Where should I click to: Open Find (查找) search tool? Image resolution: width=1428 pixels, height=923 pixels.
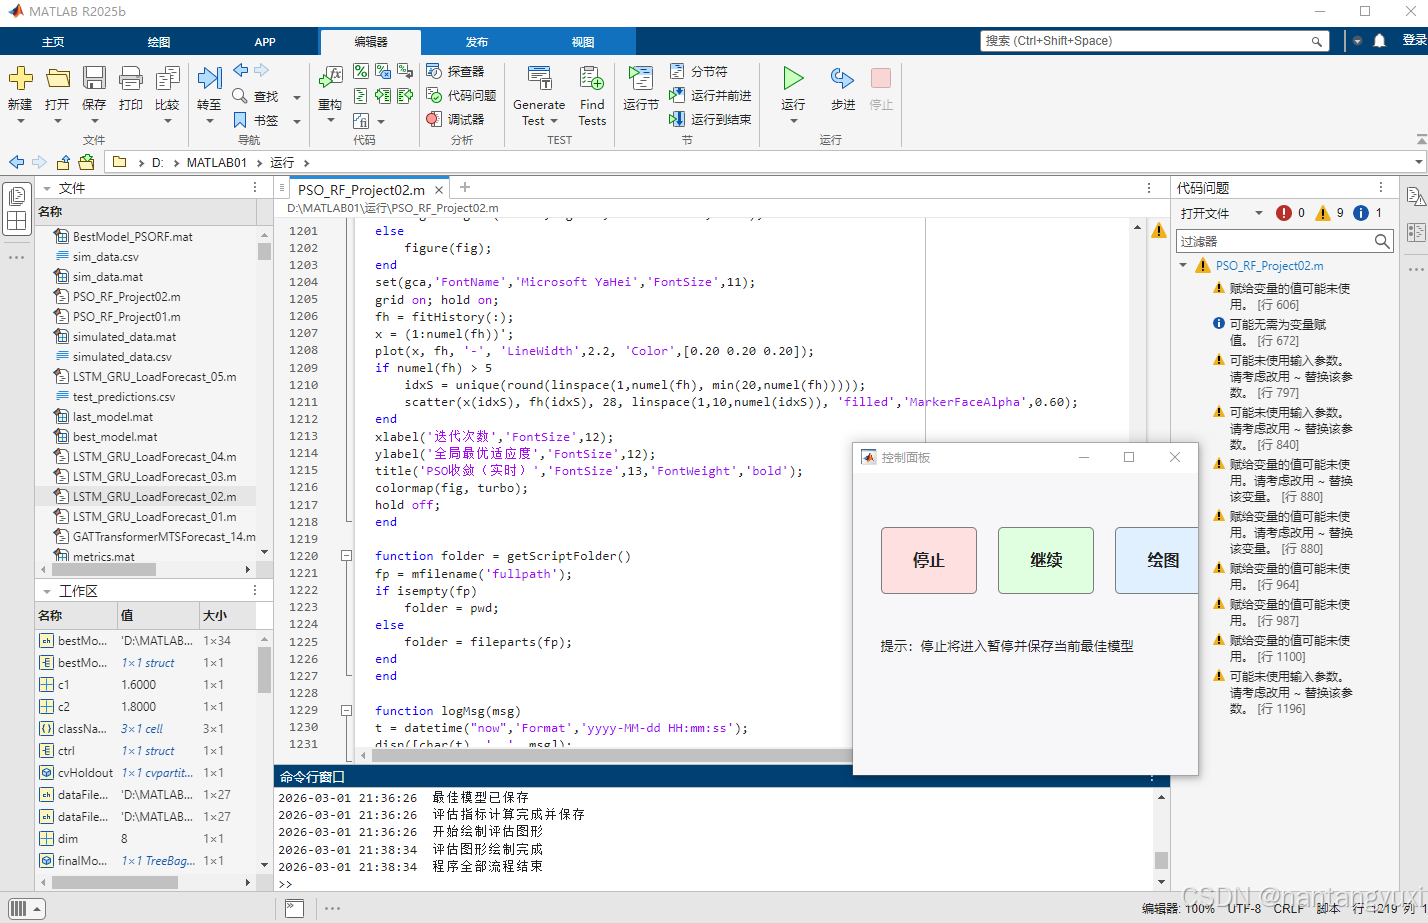(257, 96)
